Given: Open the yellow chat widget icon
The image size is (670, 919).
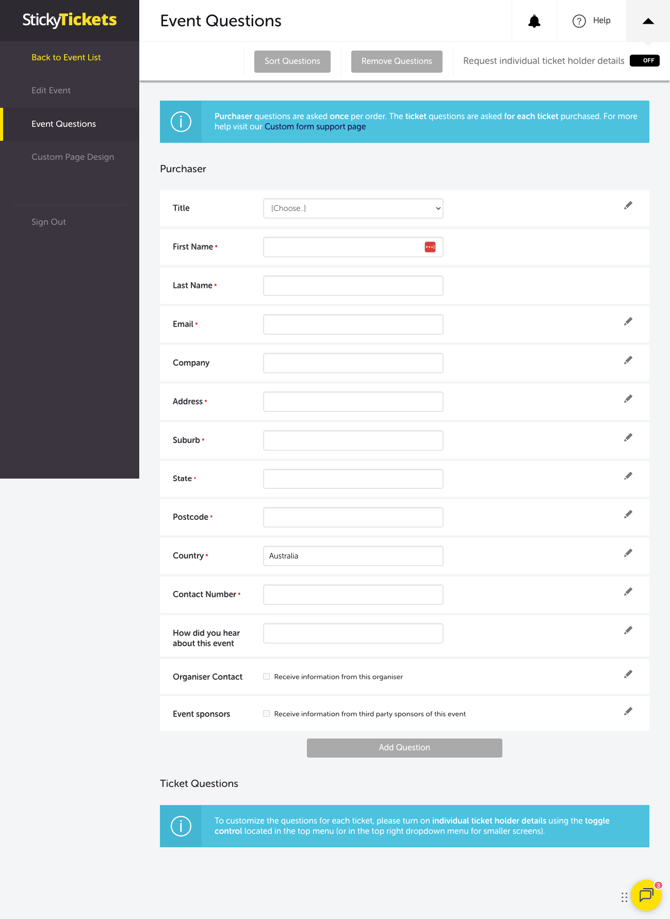Looking at the screenshot, I should (646, 895).
